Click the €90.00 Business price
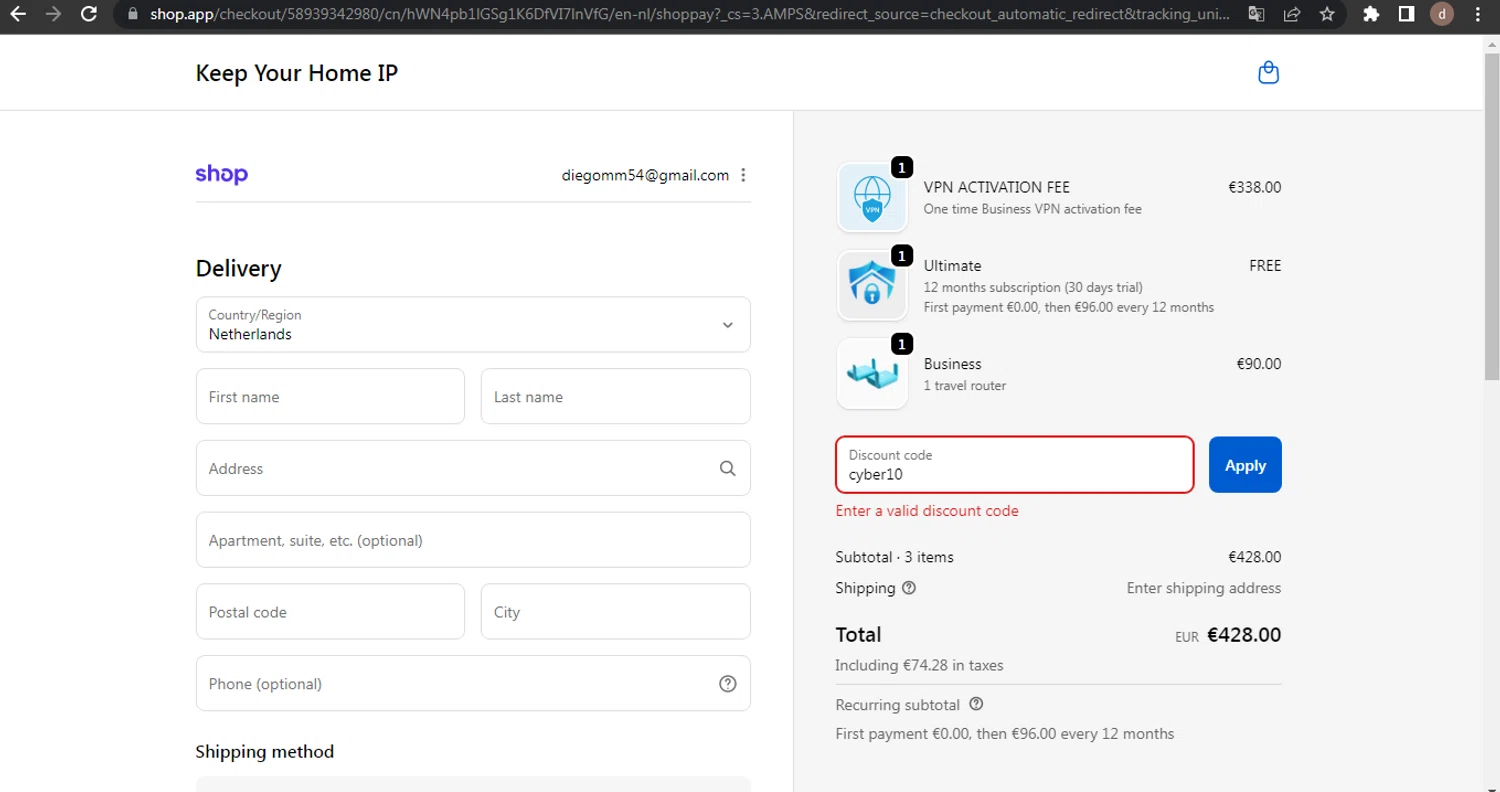 tap(1259, 364)
